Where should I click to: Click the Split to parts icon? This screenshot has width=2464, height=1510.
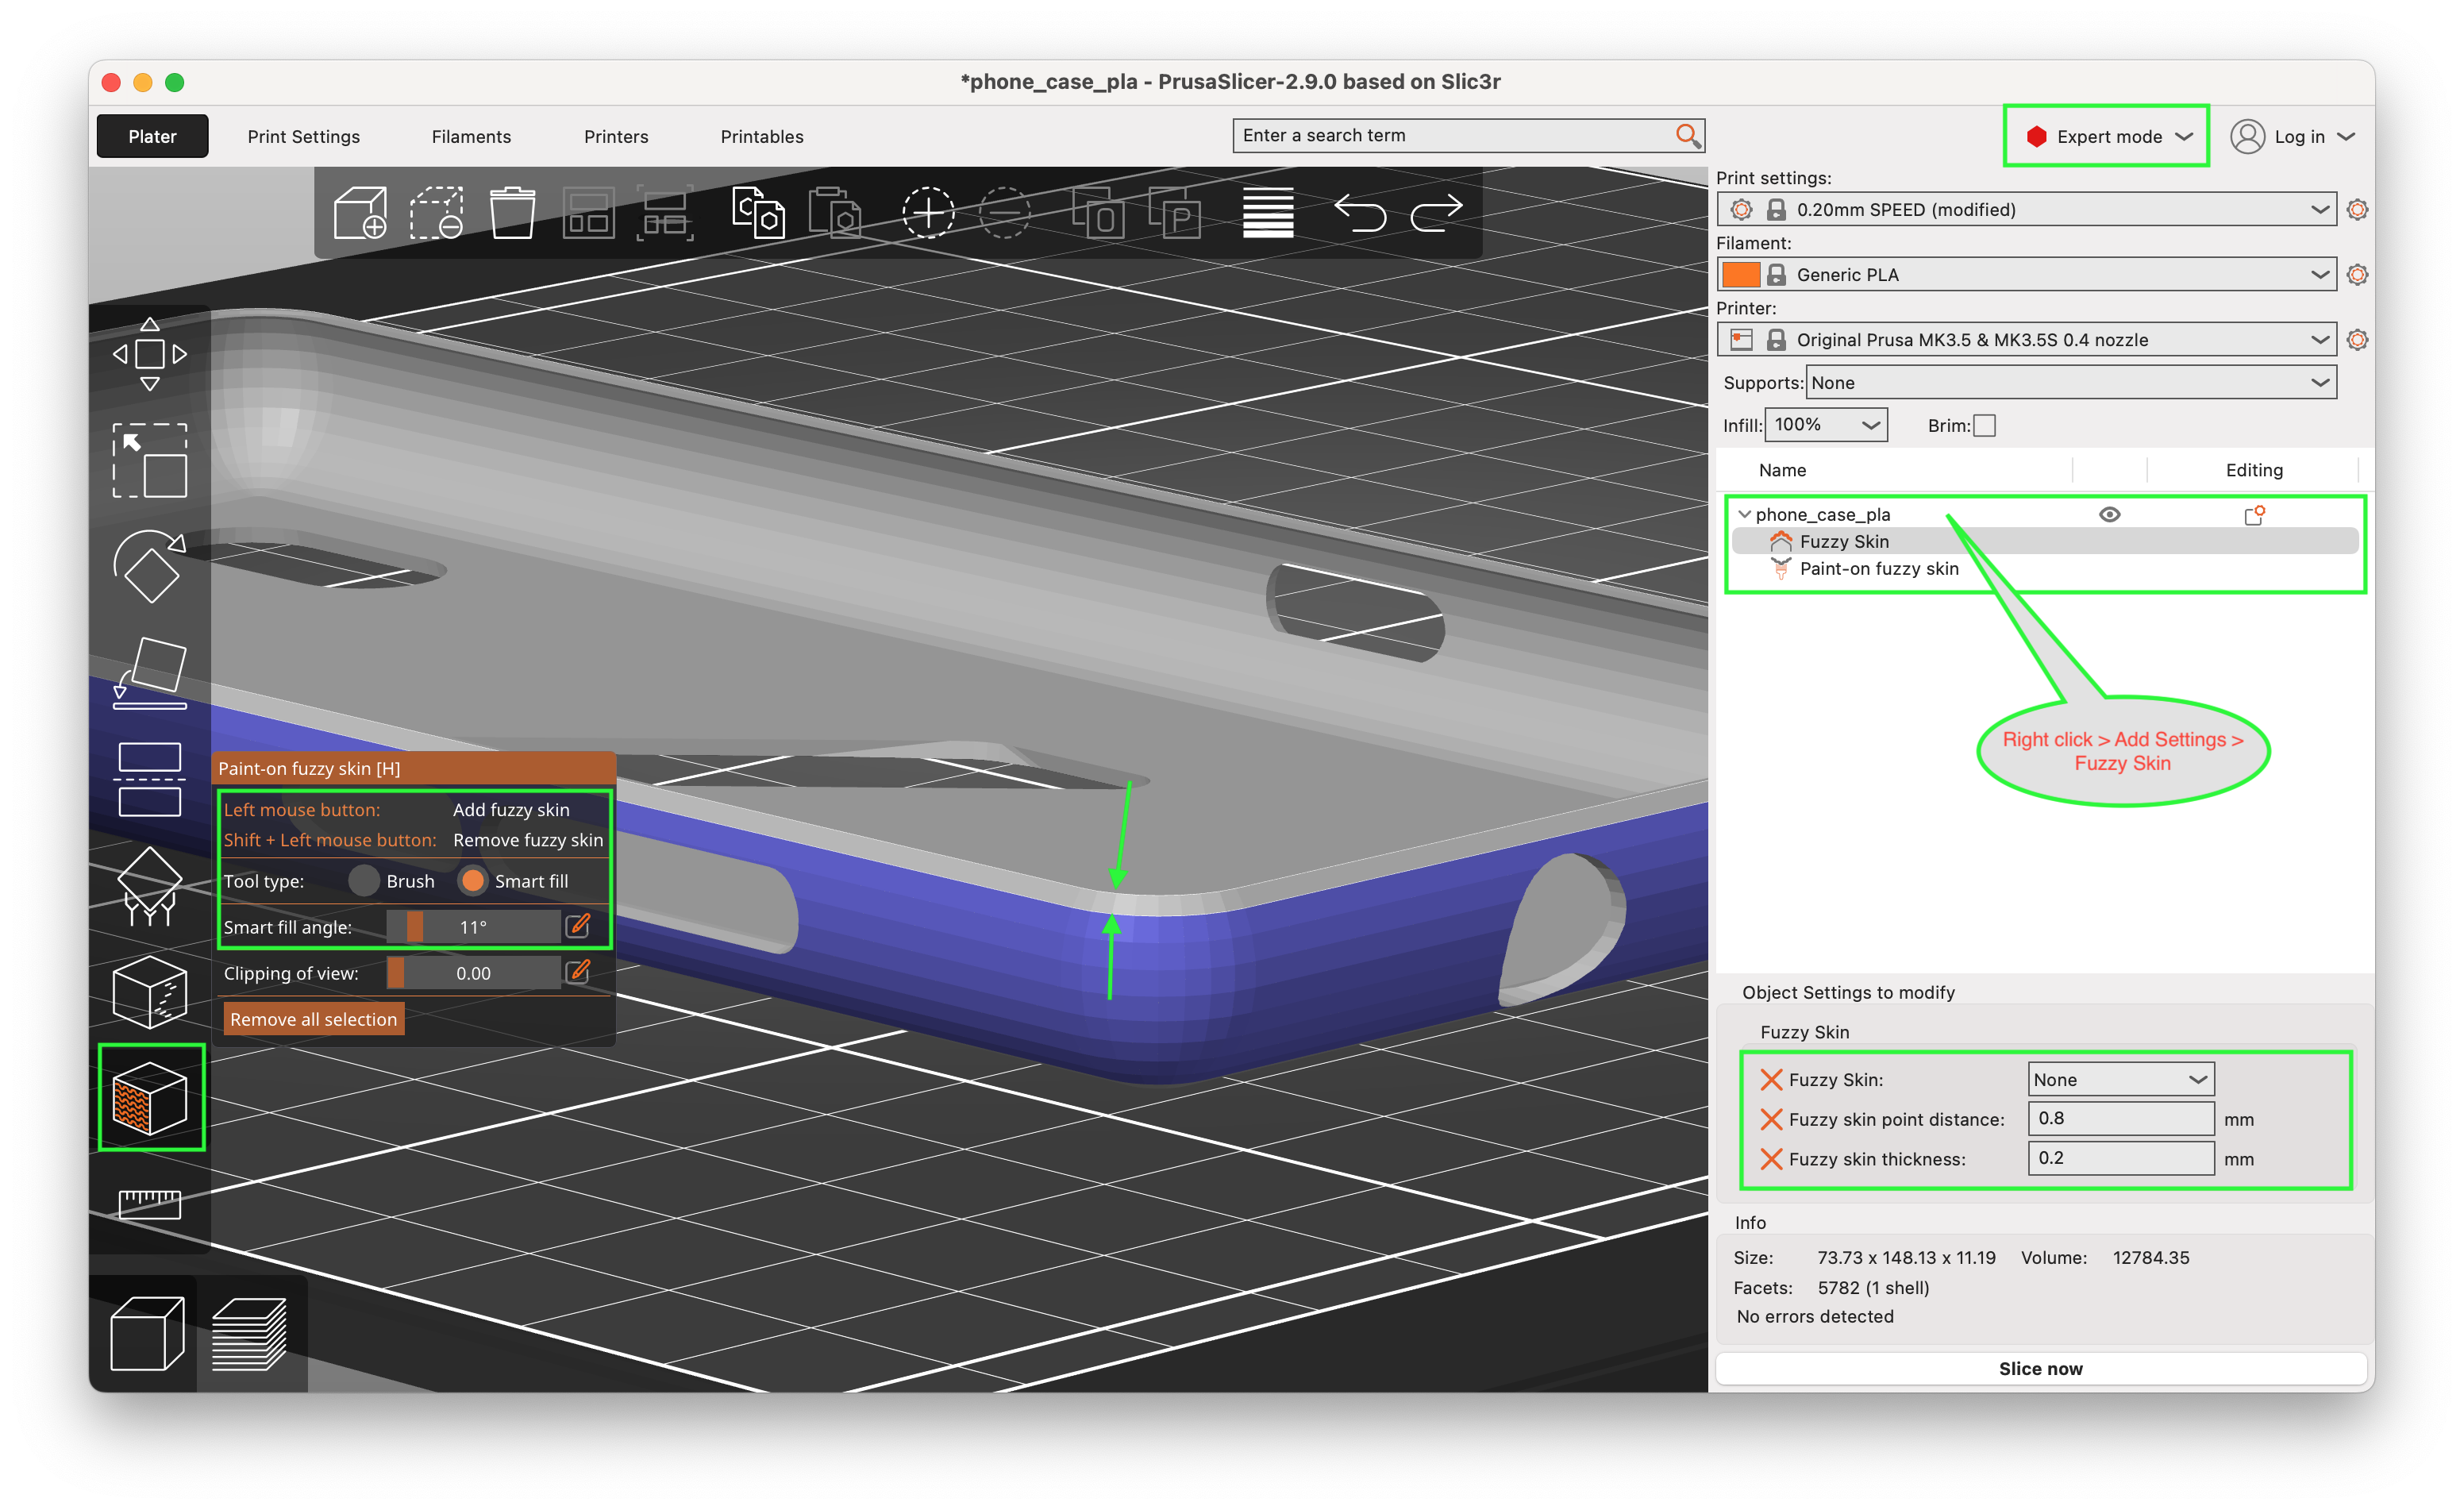tap(1174, 212)
